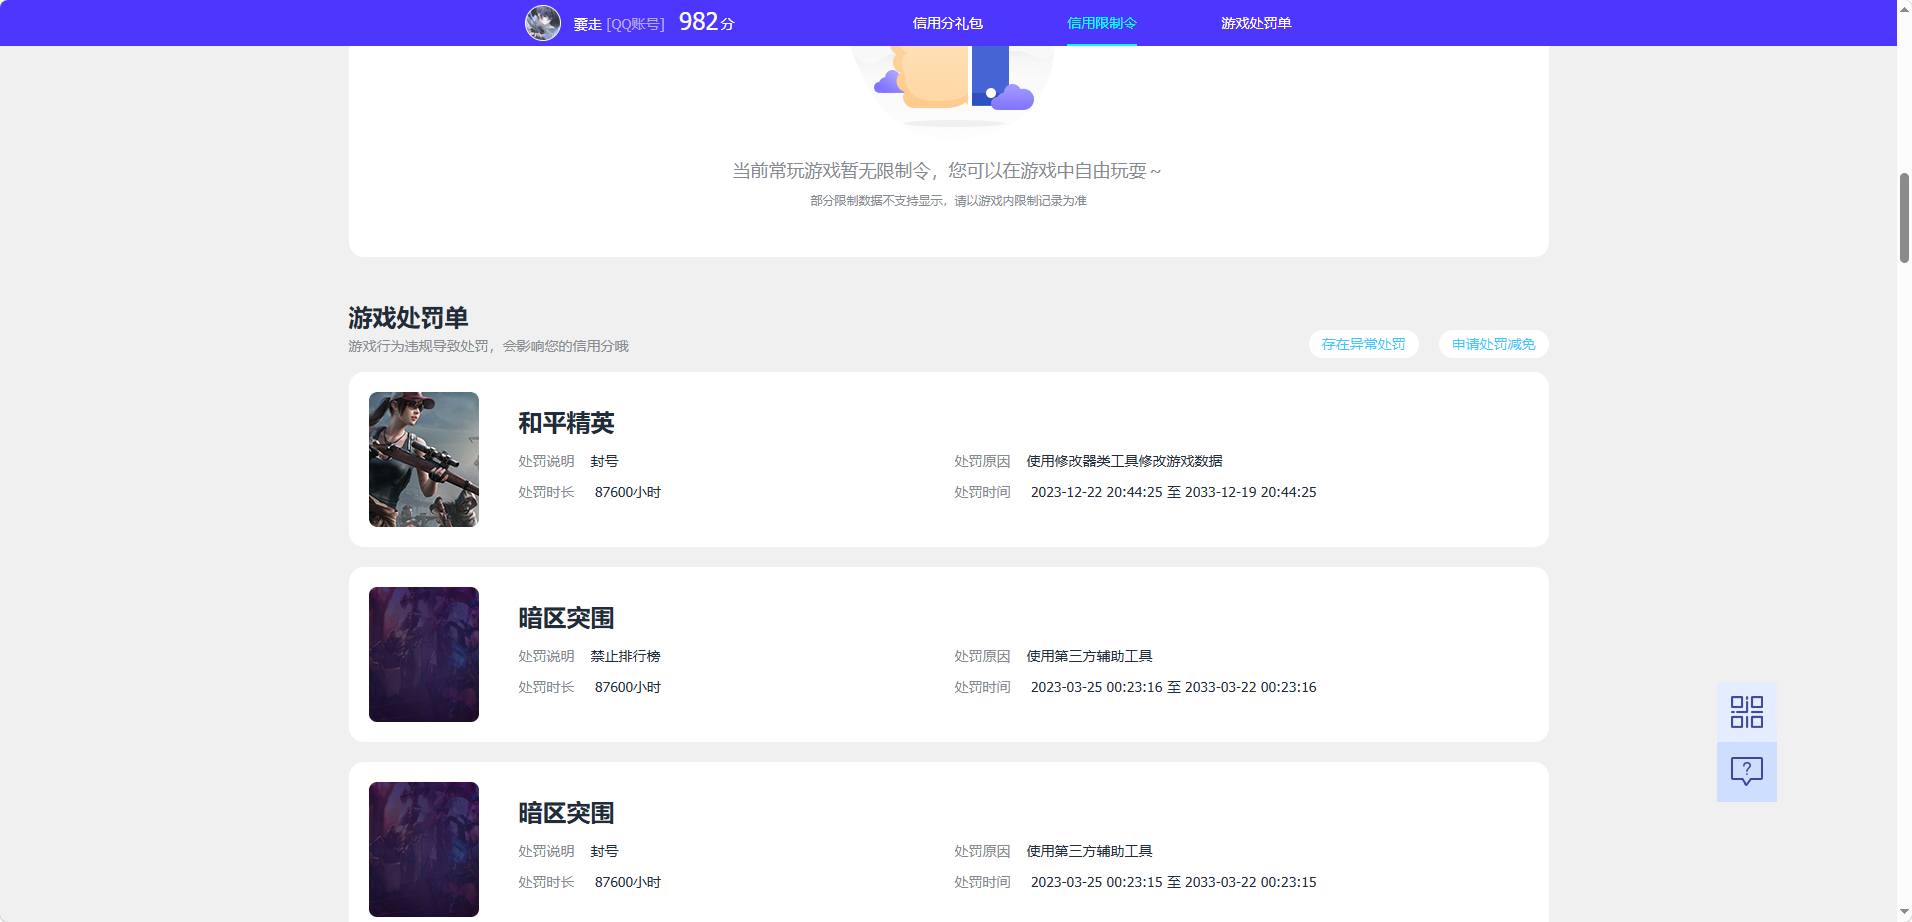Viewport: 1912px width, 922px height.
Task: Click the 982分 credit score
Action: (706, 22)
